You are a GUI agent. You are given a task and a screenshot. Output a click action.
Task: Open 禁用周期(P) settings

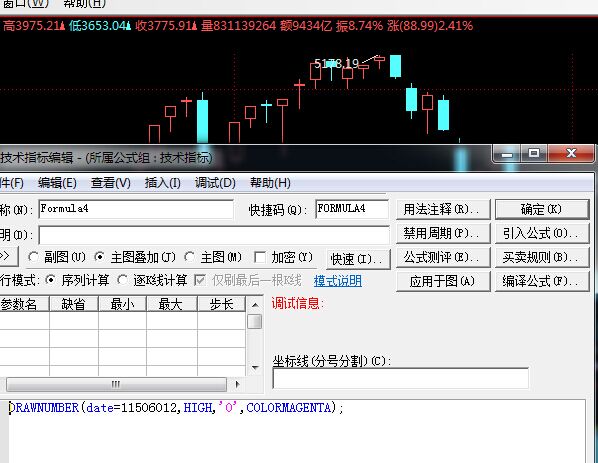pos(443,233)
